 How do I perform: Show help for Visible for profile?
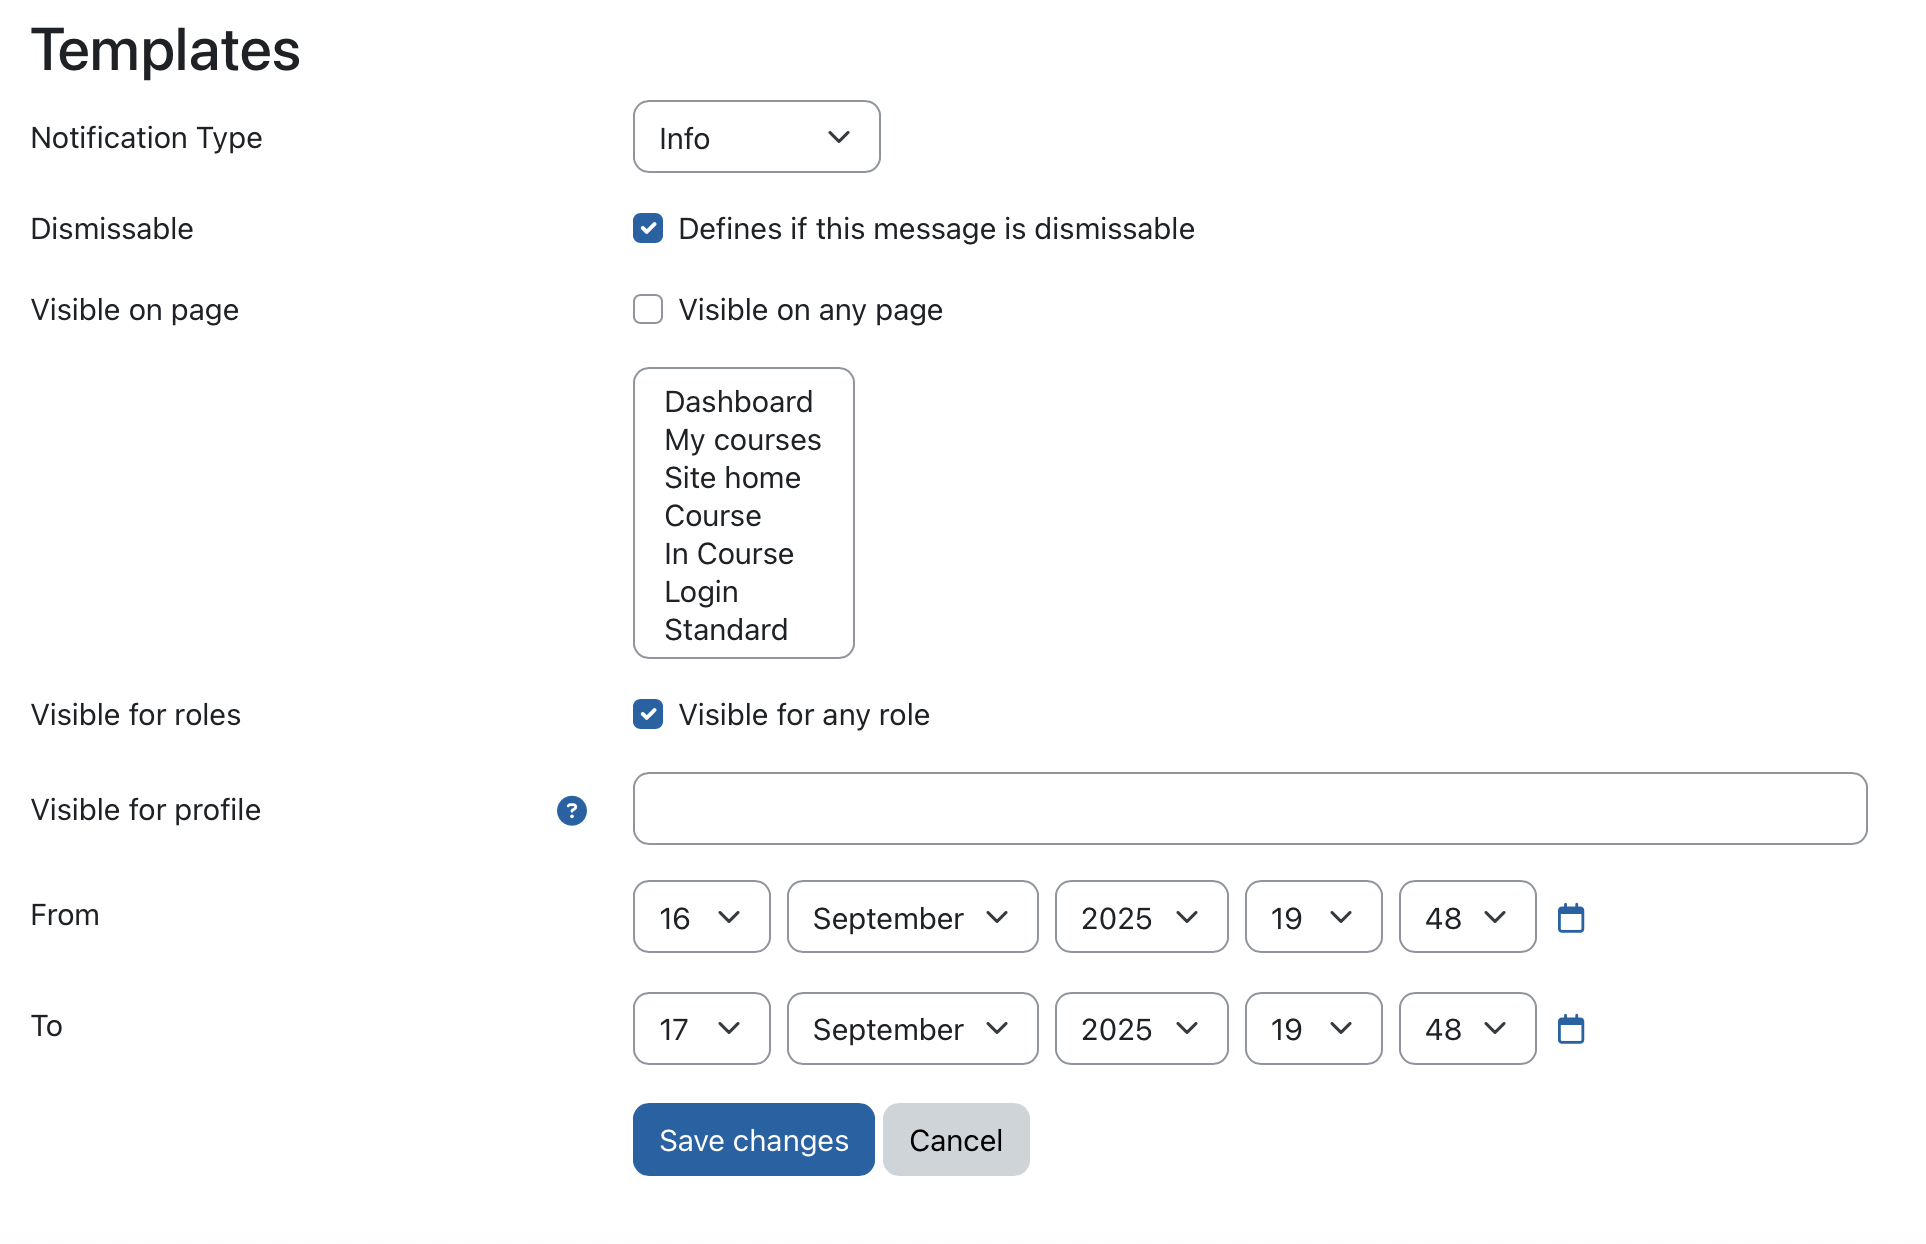(x=572, y=810)
